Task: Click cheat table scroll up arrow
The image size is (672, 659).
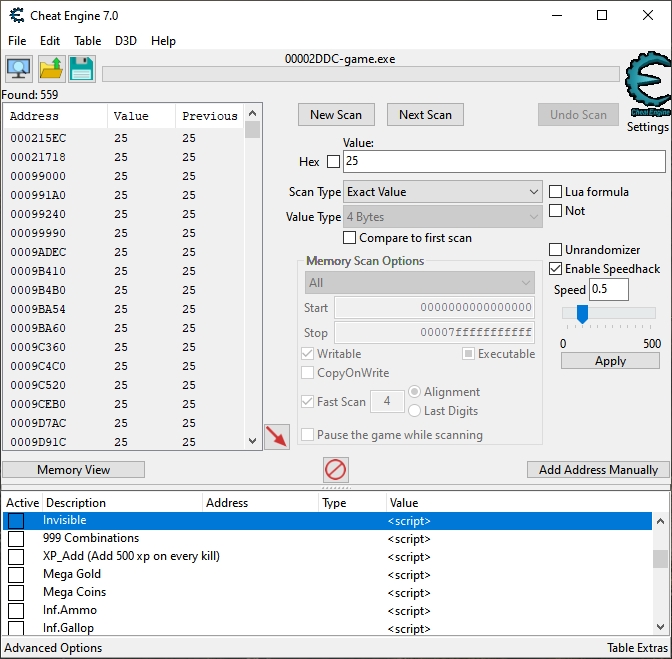Action: [660, 521]
